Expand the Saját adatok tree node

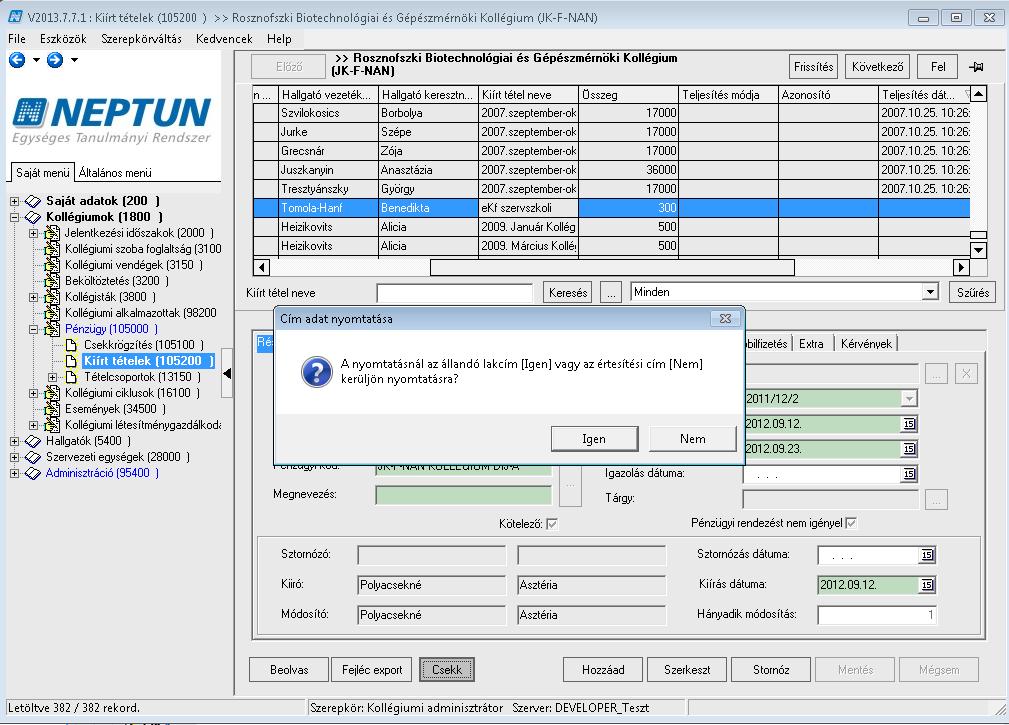click(x=14, y=201)
